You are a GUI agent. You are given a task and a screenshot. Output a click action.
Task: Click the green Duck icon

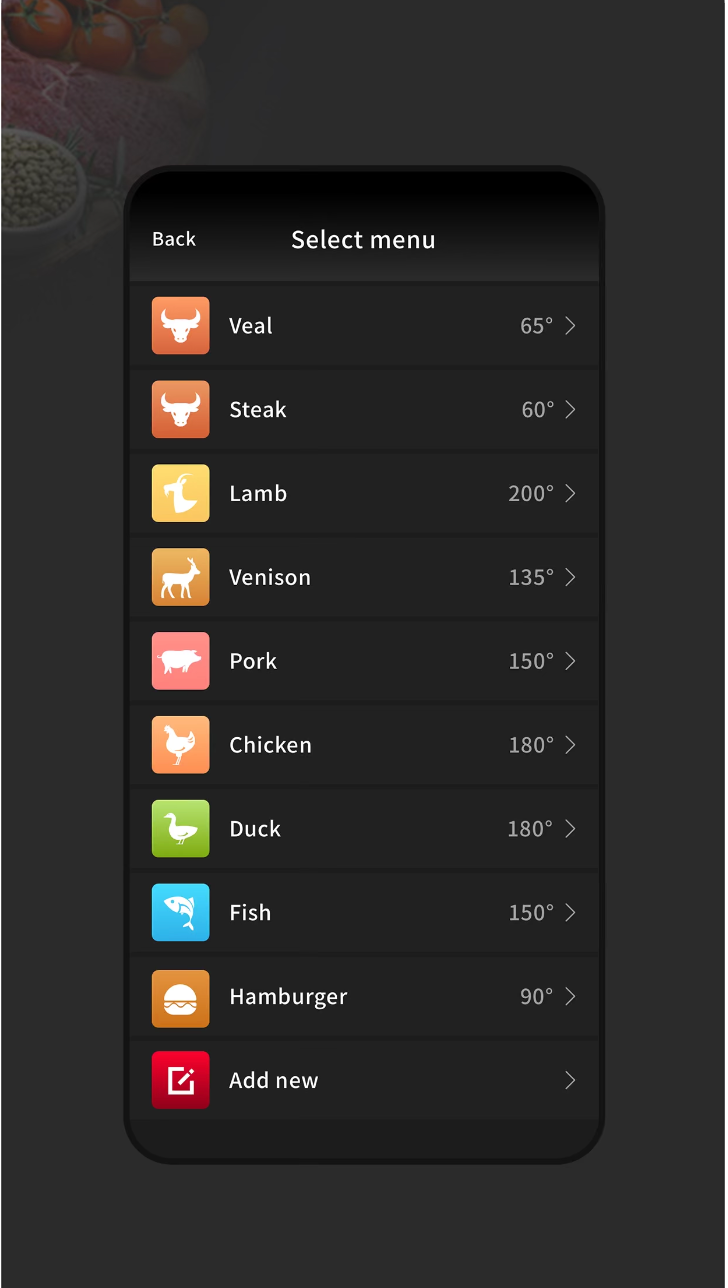click(181, 829)
